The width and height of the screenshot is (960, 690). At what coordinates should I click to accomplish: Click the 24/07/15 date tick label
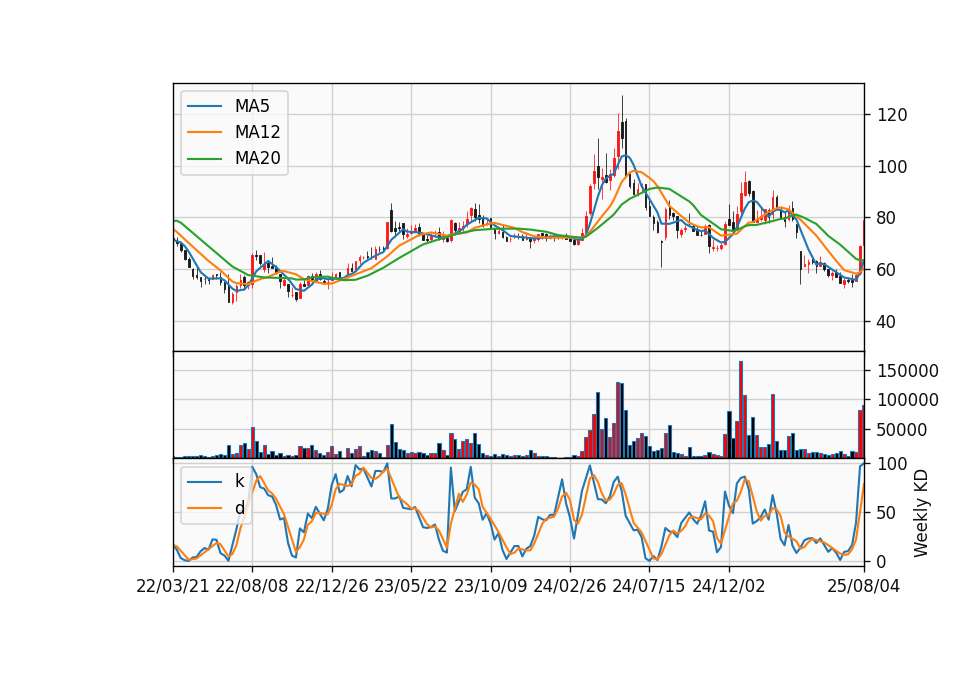(649, 586)
